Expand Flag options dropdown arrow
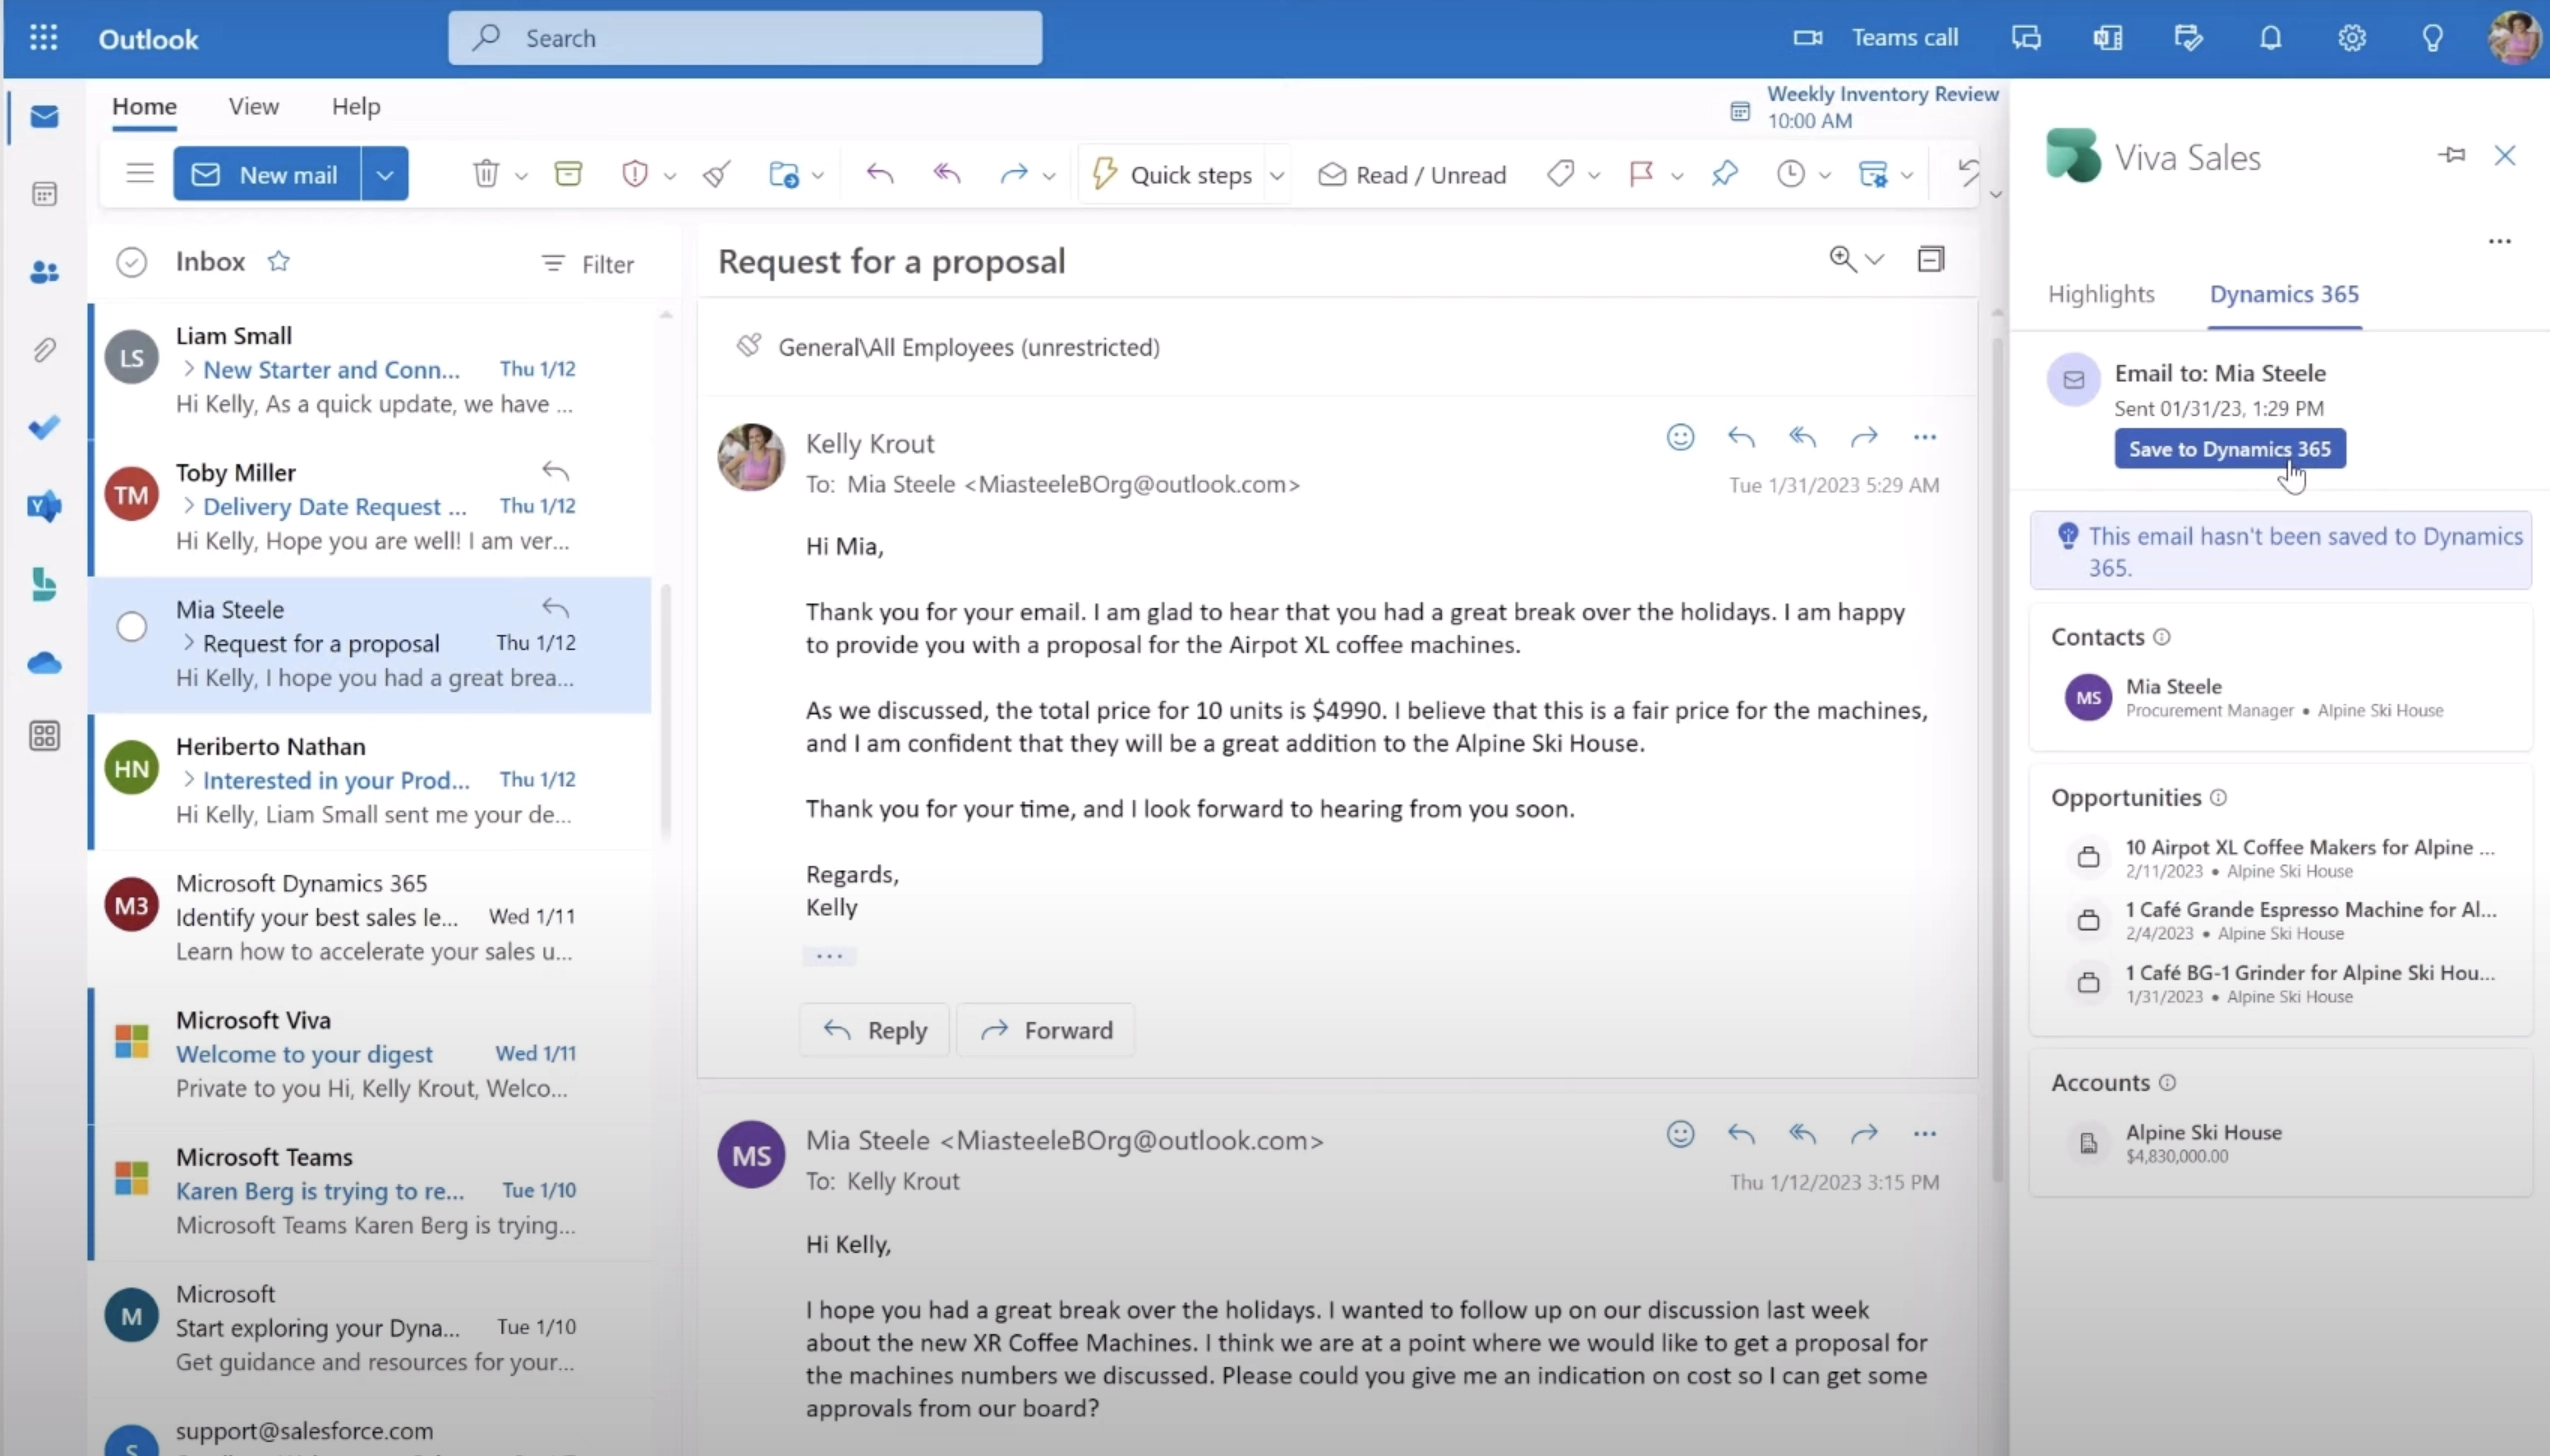 click(1677, 176)
